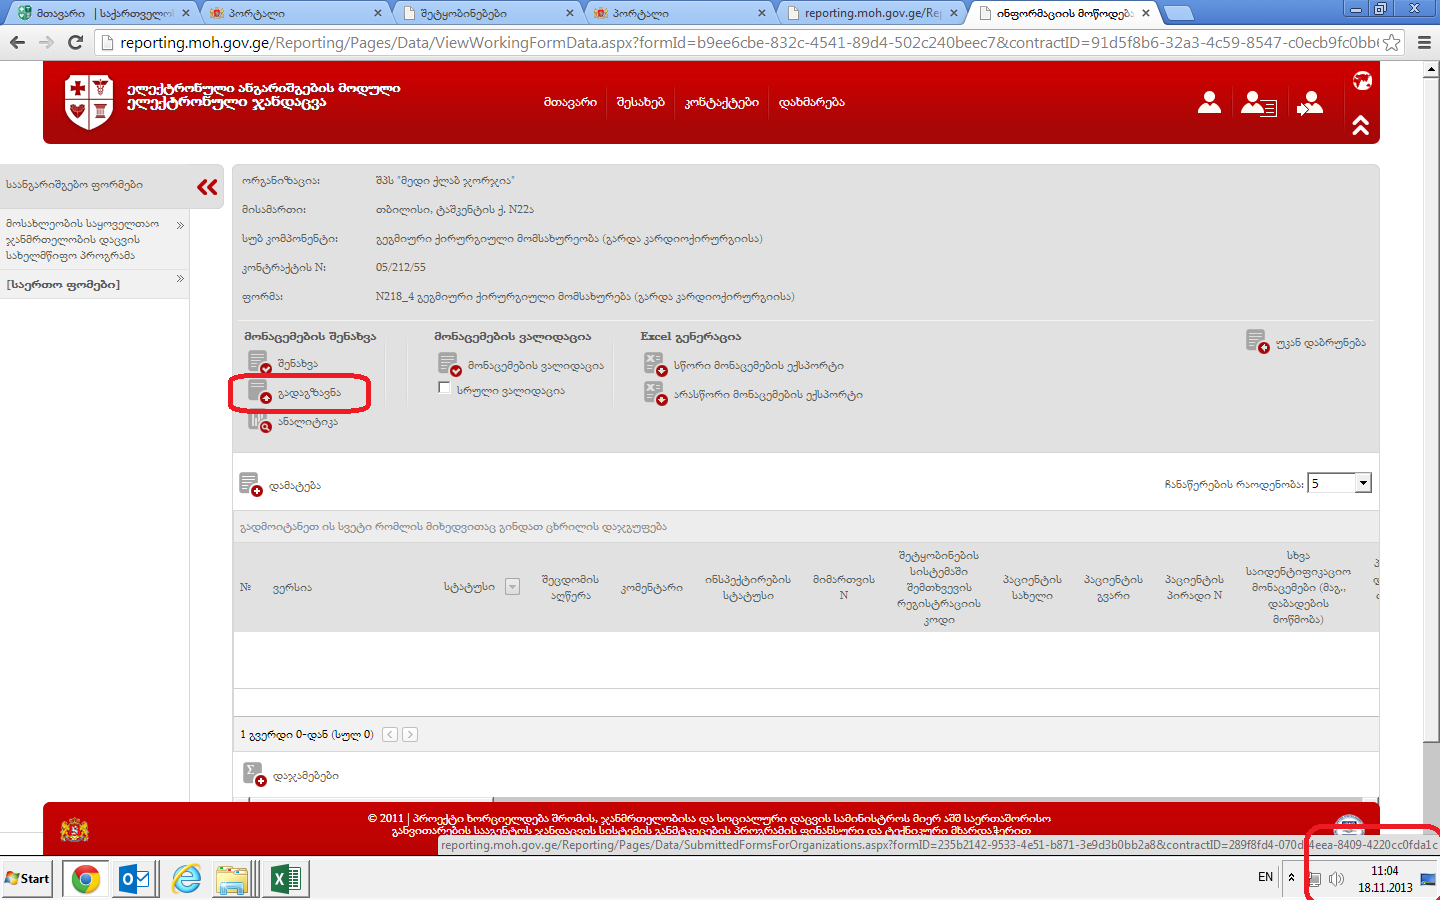Open the დახმარება help menu
Screen dimensions: 1440x900
pos(811,102)
